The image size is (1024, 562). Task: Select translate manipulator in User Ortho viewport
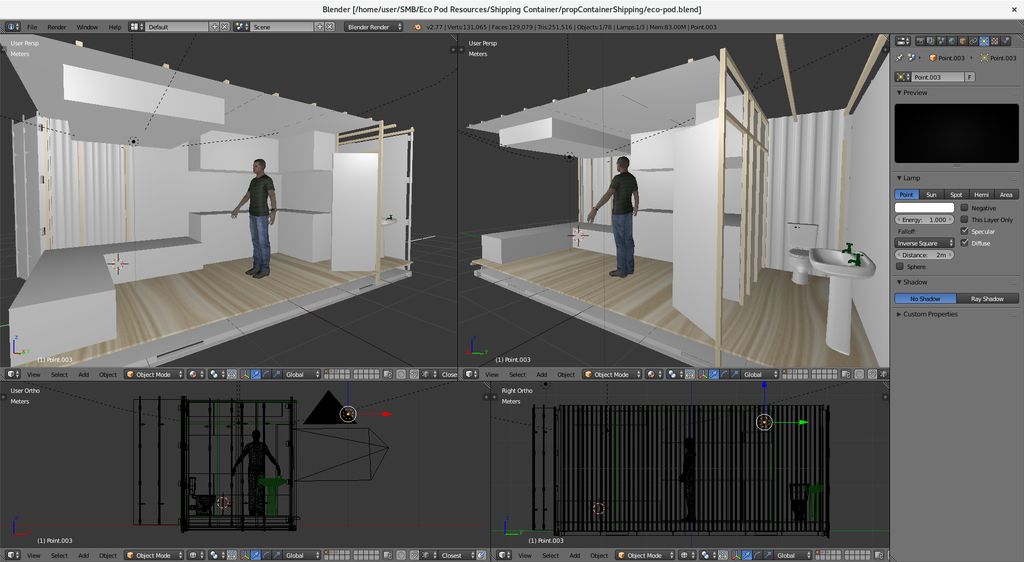pos(256,555)
